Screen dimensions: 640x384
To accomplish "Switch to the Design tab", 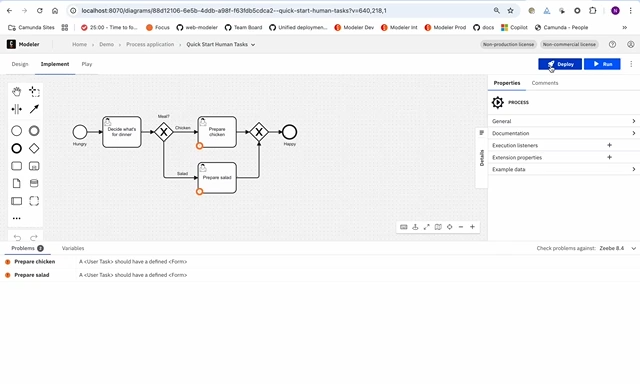I will (x=20, y=64).
